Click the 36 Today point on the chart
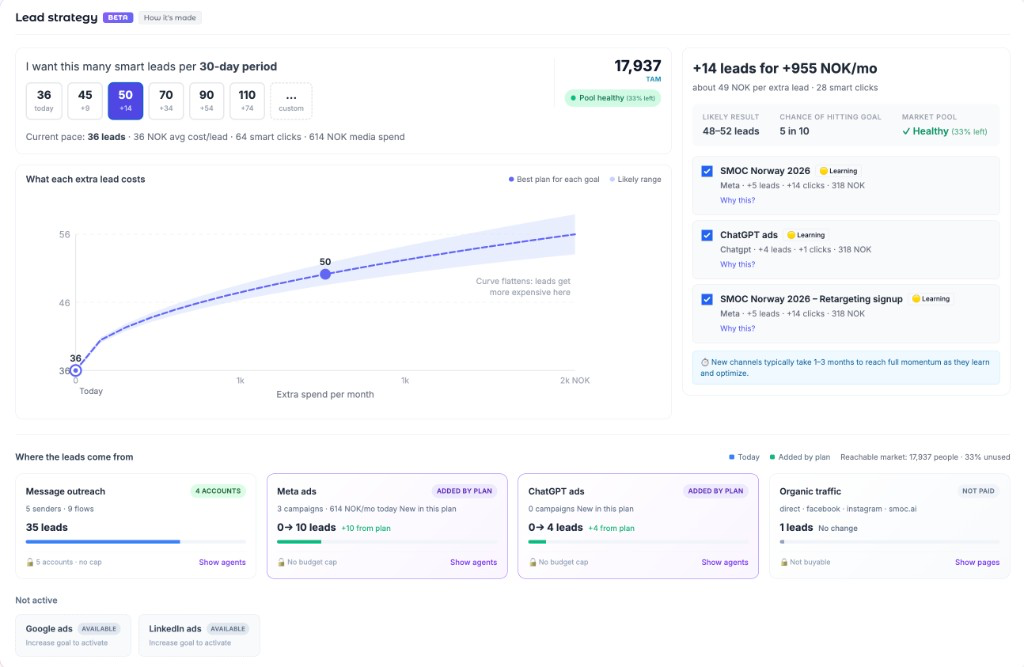The height and width of the screenshot is (667, 1024). point(76,370)
